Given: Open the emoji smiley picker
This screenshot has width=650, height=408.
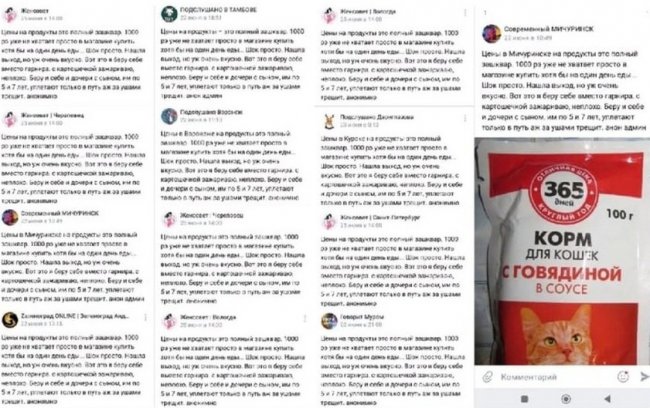Looking at the screenshot, I should (623, 376).
